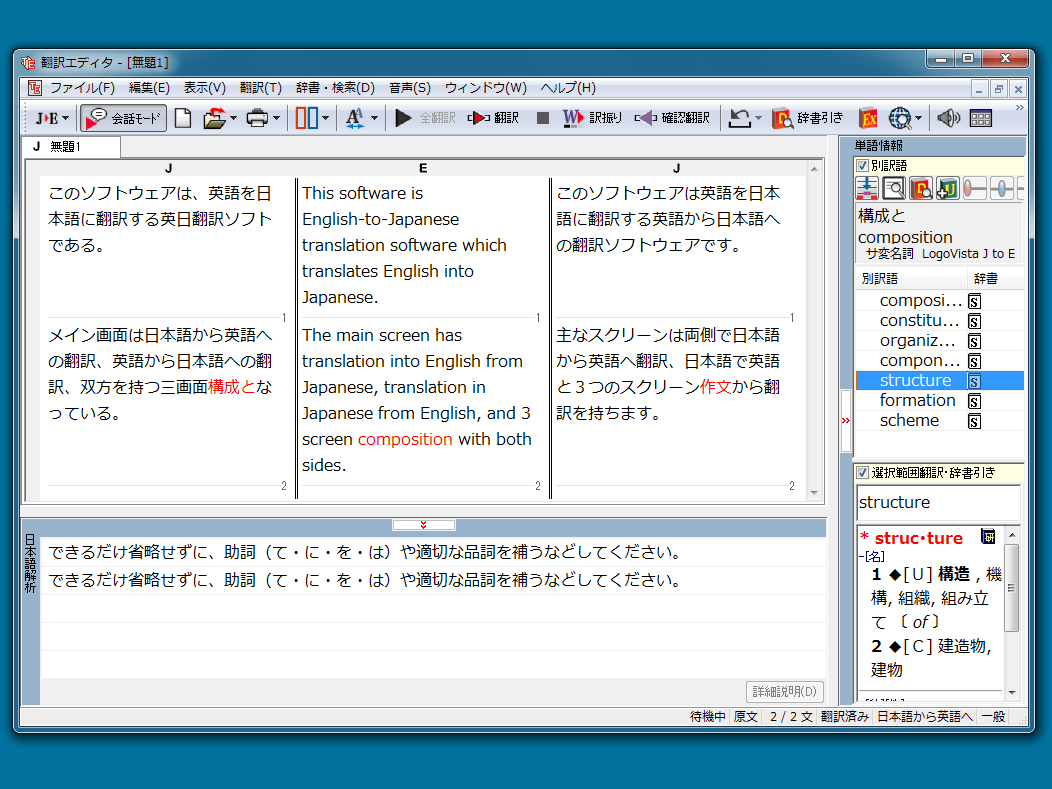Screen dimensions: 1052x789
Task: Open the 辞書・検索(D) menu
Action: point(335,88)
